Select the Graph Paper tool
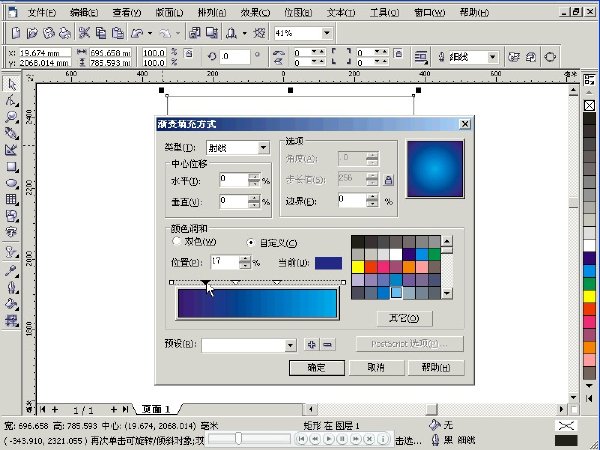This screenshot has height=450, width=600. 11,199
